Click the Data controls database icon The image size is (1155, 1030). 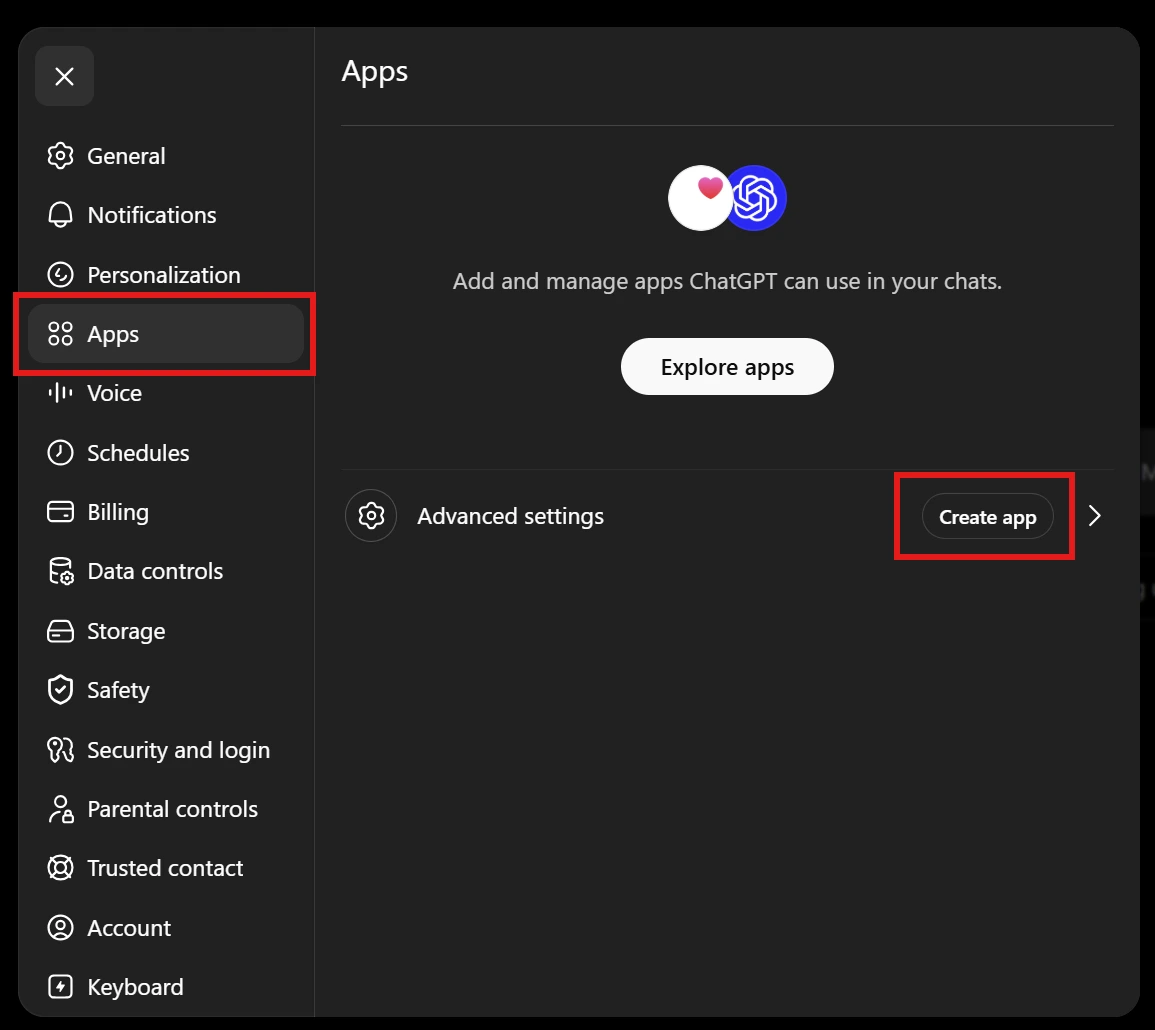60,571
